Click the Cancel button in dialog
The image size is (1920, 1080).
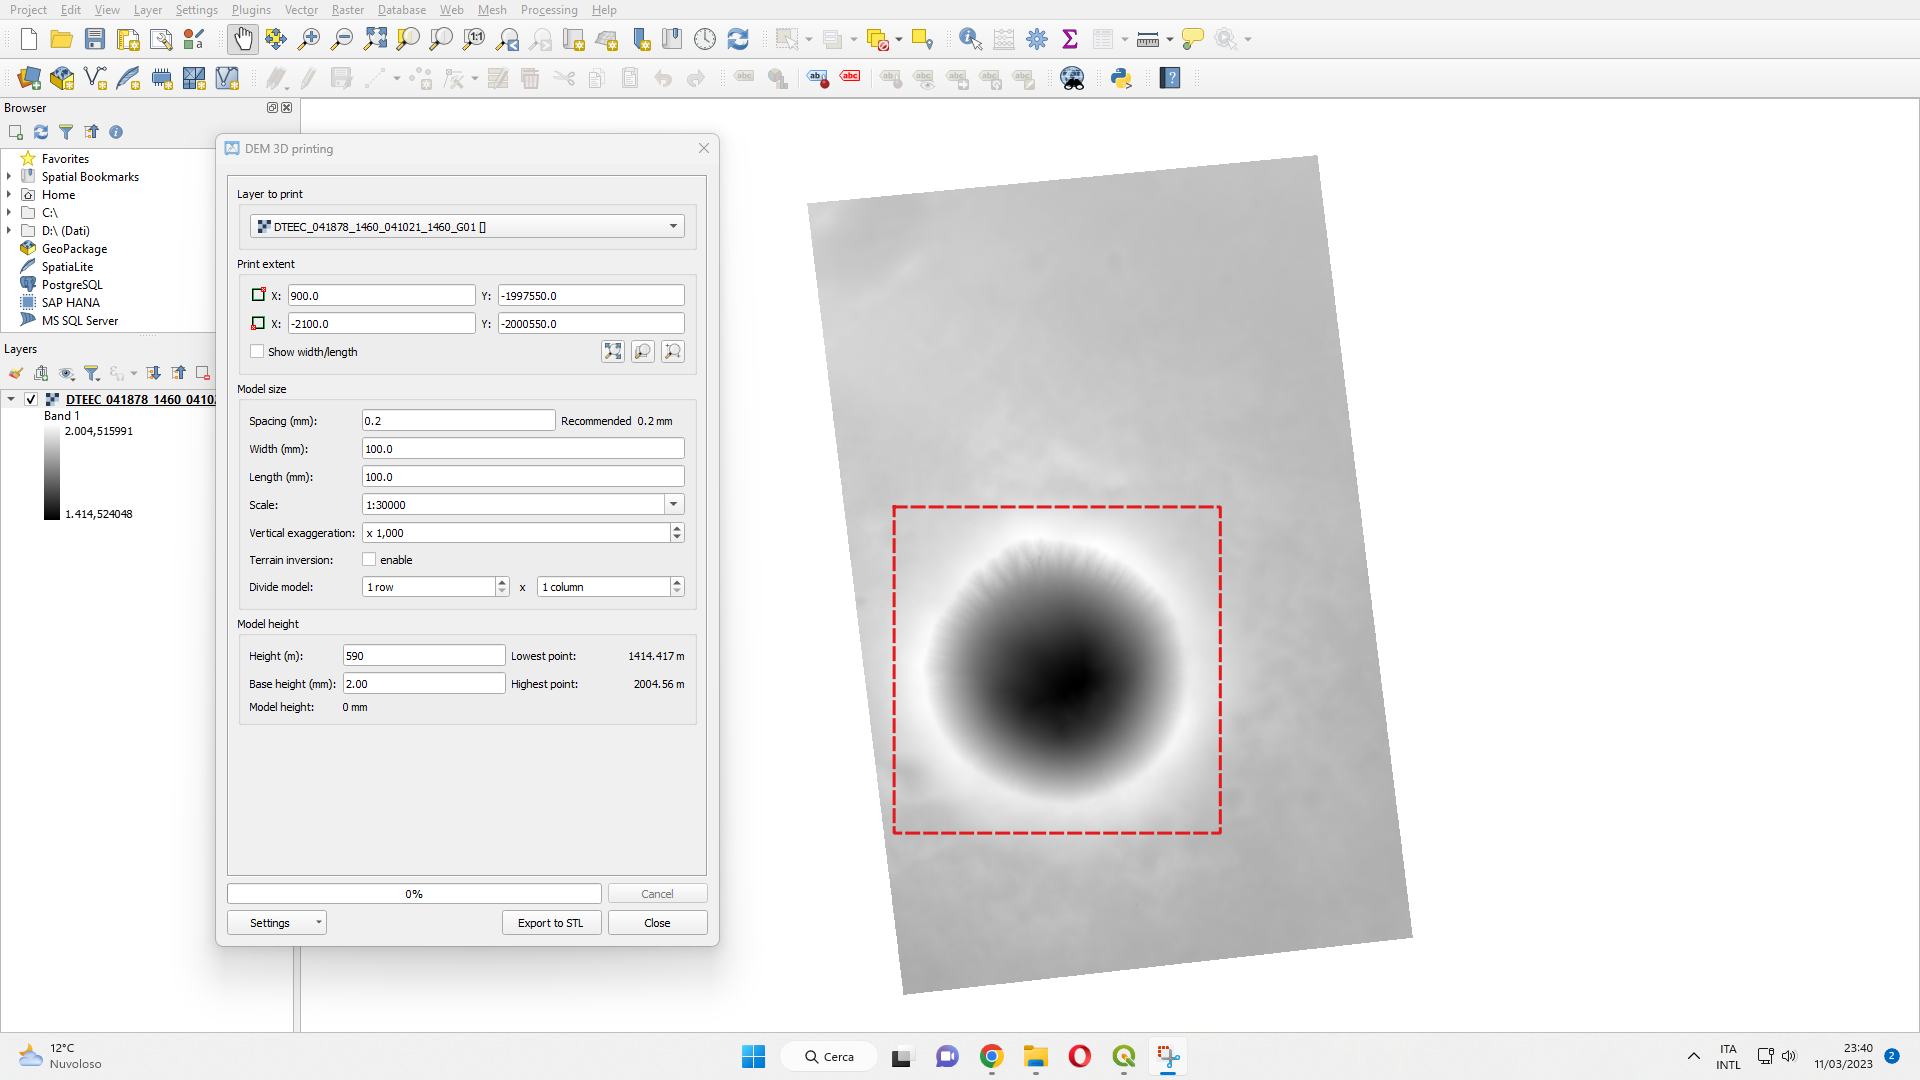click(657, 893)
